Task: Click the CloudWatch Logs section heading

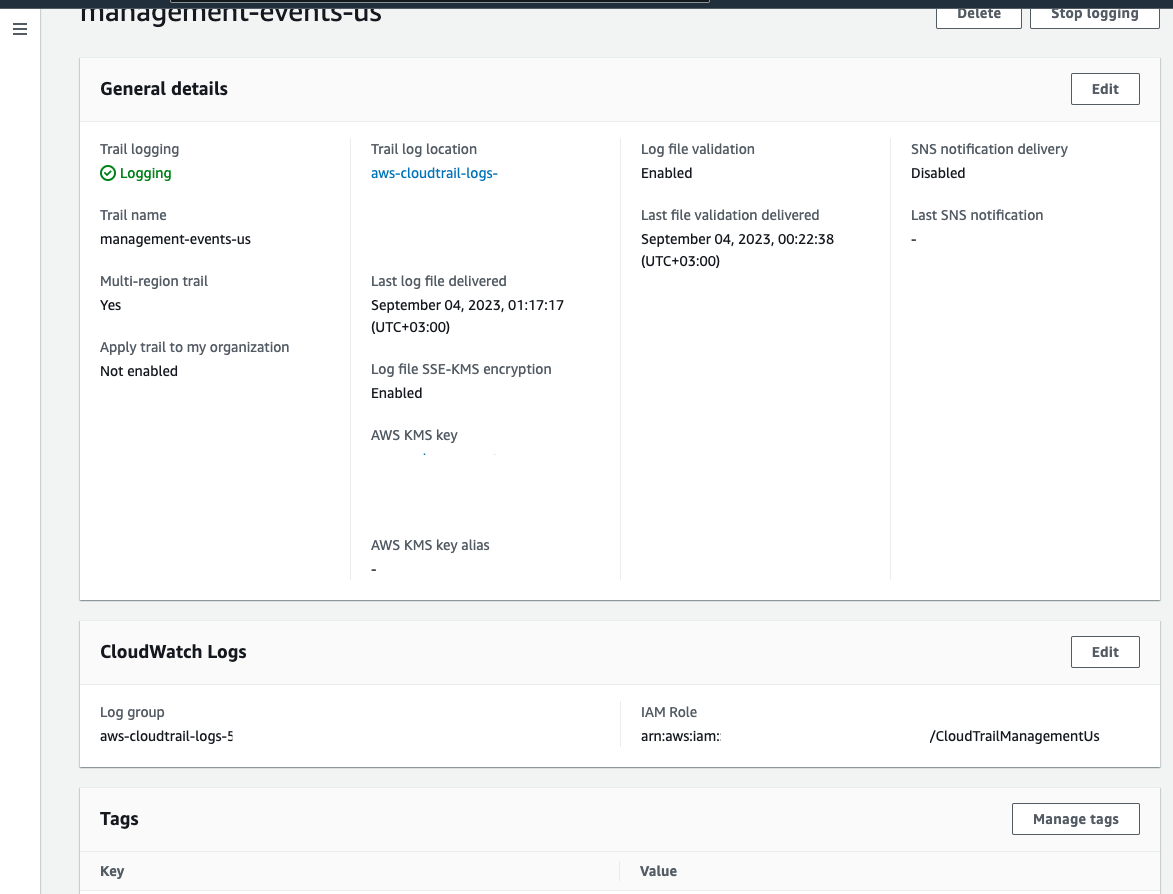Action: [x=173, y=652]
